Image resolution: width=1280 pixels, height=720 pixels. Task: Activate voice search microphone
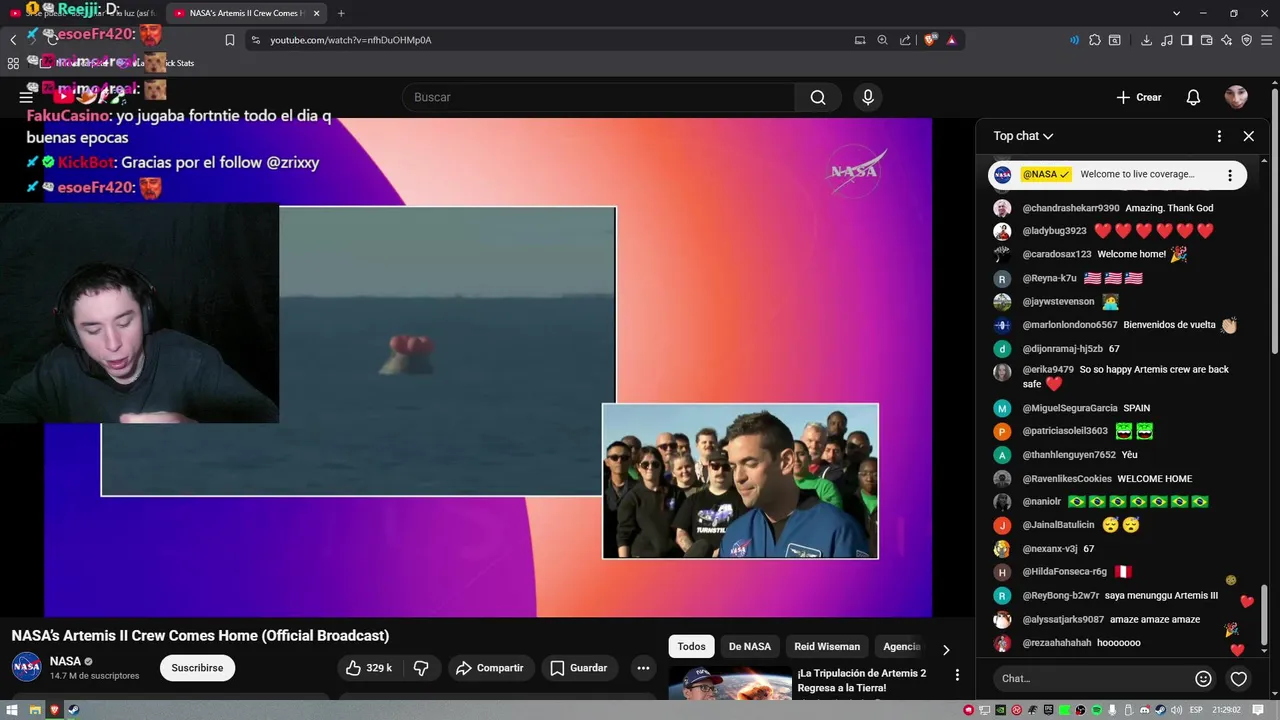pyautogui.click(x=868, y=97)
